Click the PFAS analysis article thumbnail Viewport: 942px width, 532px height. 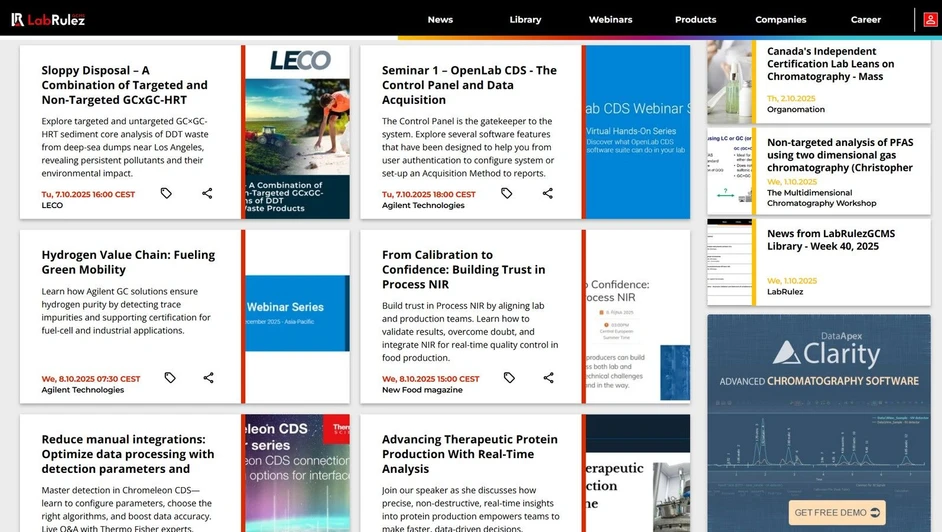tap(729, 171)
